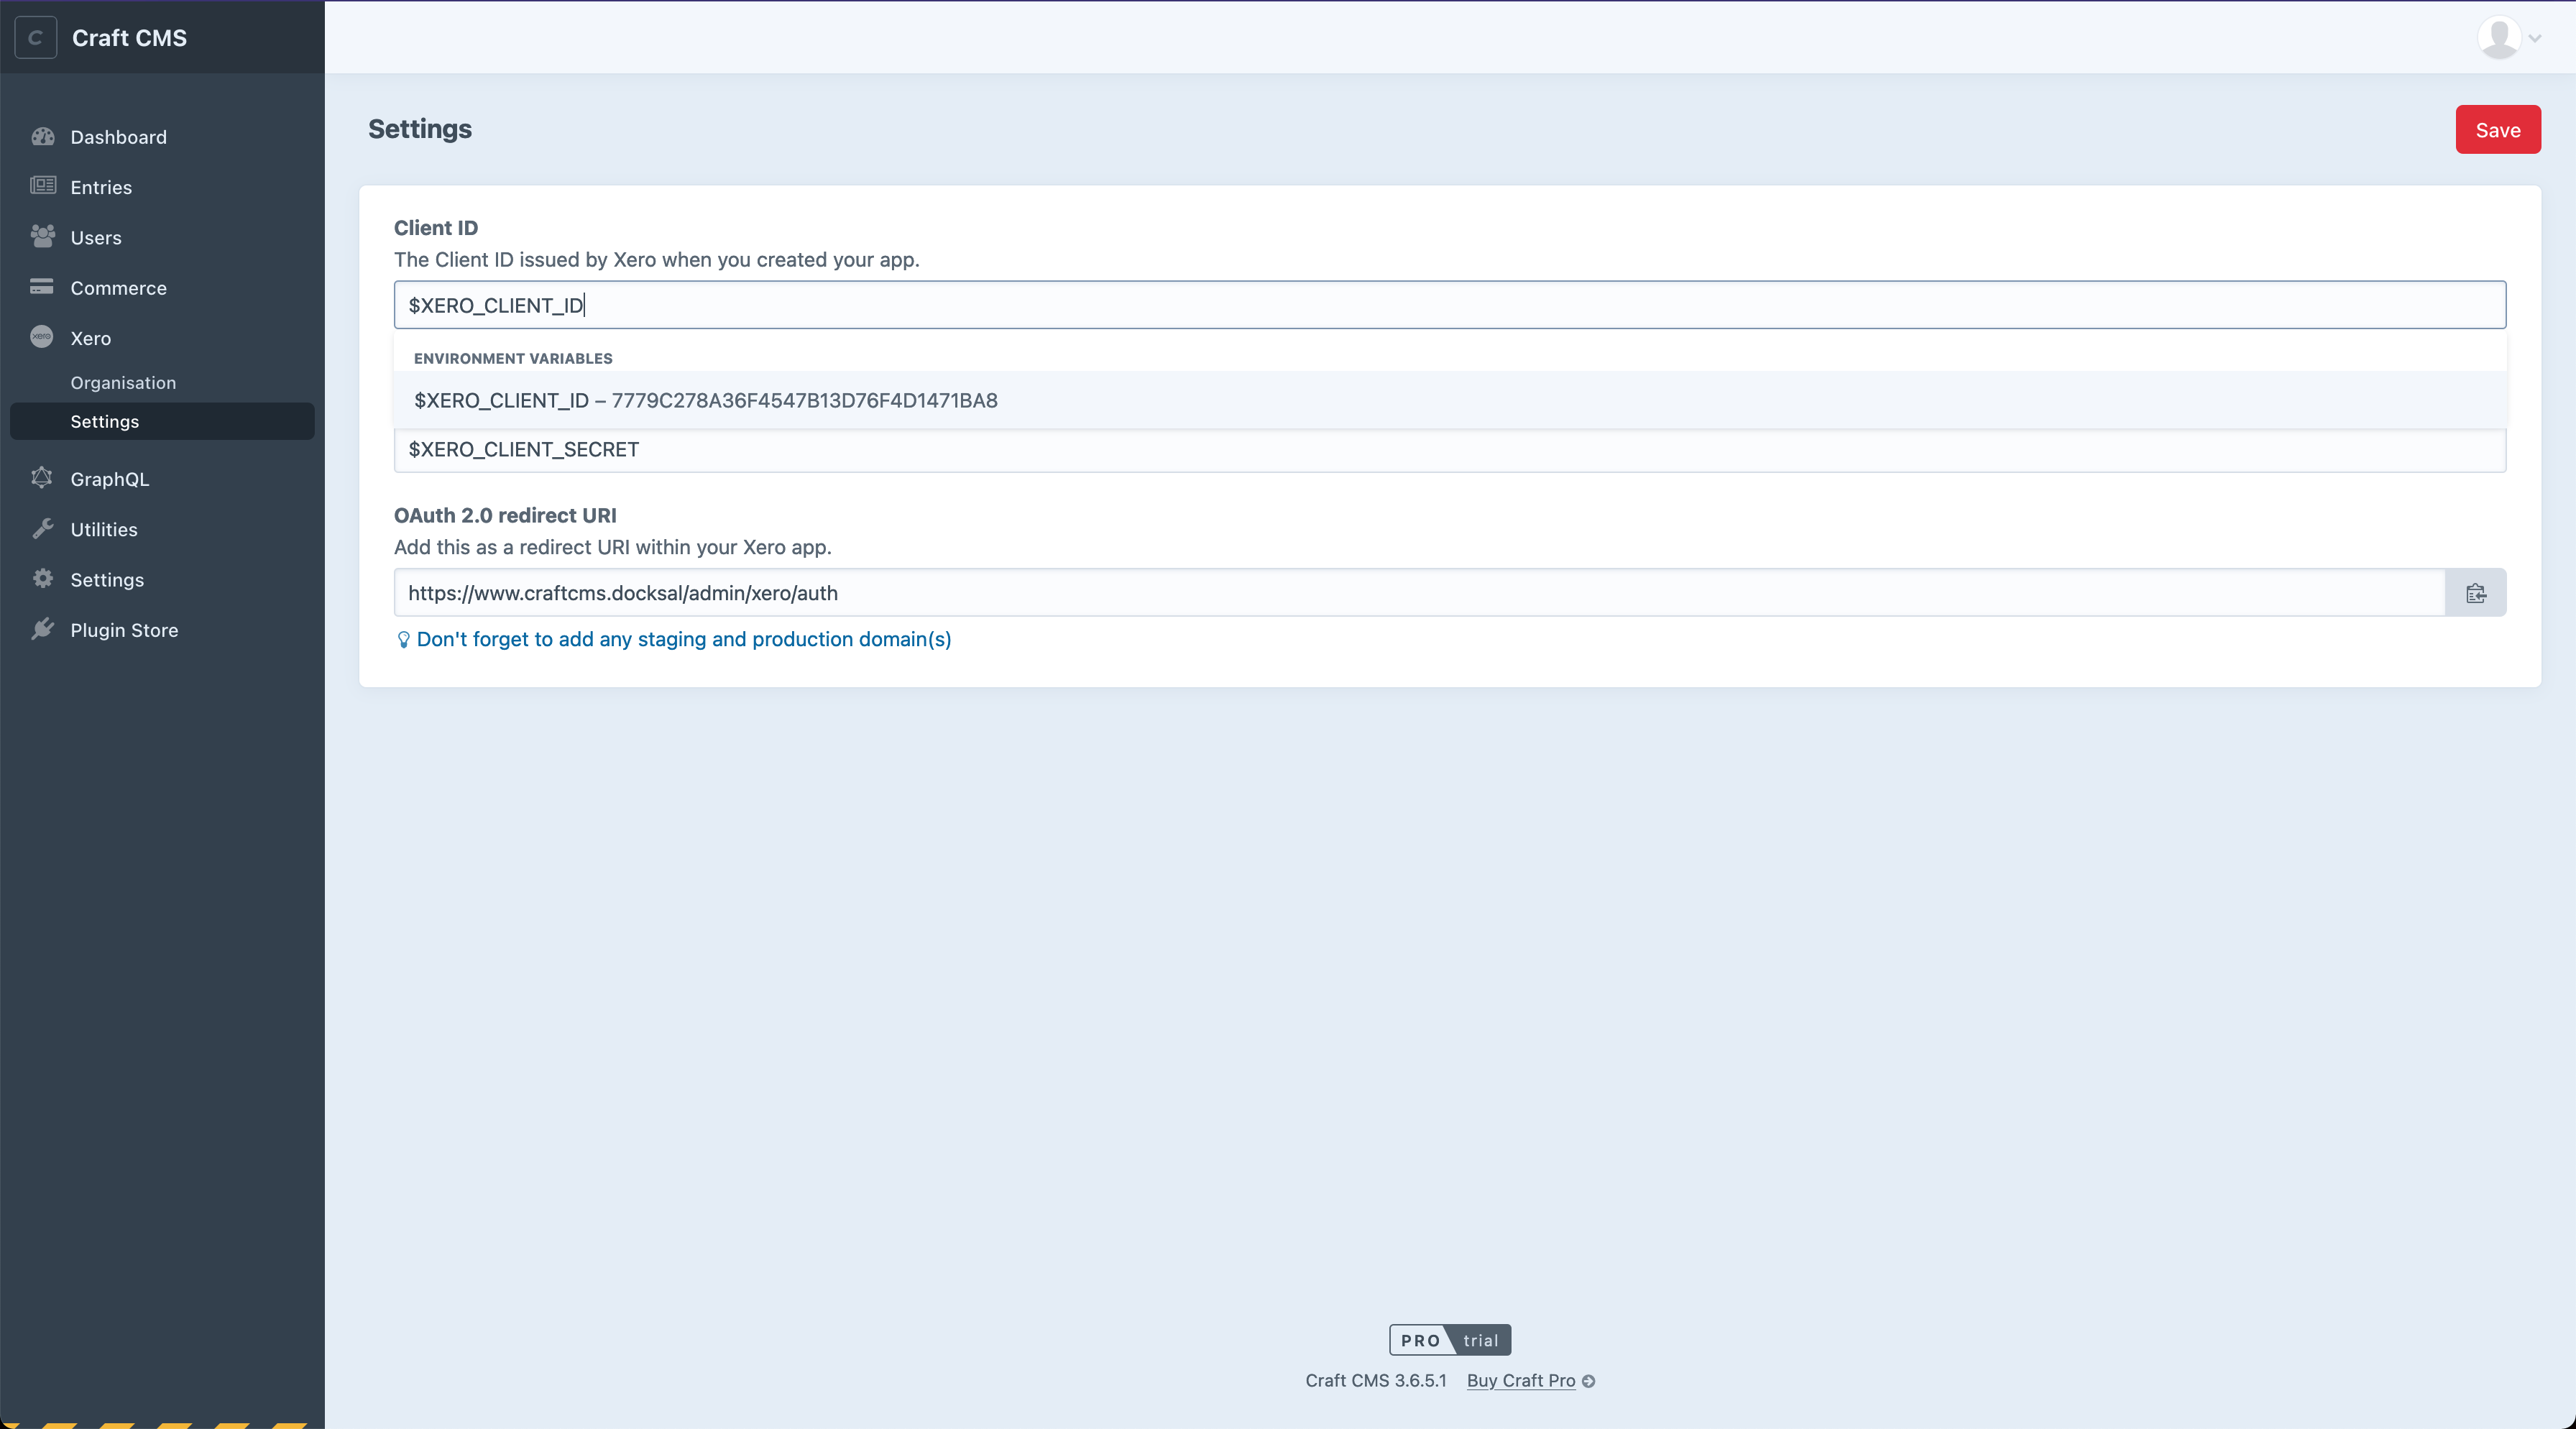Click the Plugin Store plug icon
This screenshot has width=2576, height=1429.
[42, 629]
